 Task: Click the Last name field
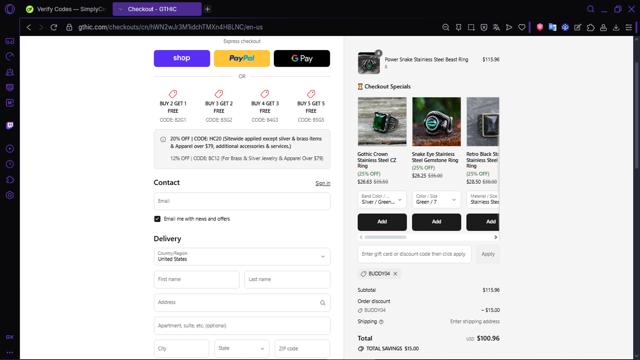click(x=287, y=280)
